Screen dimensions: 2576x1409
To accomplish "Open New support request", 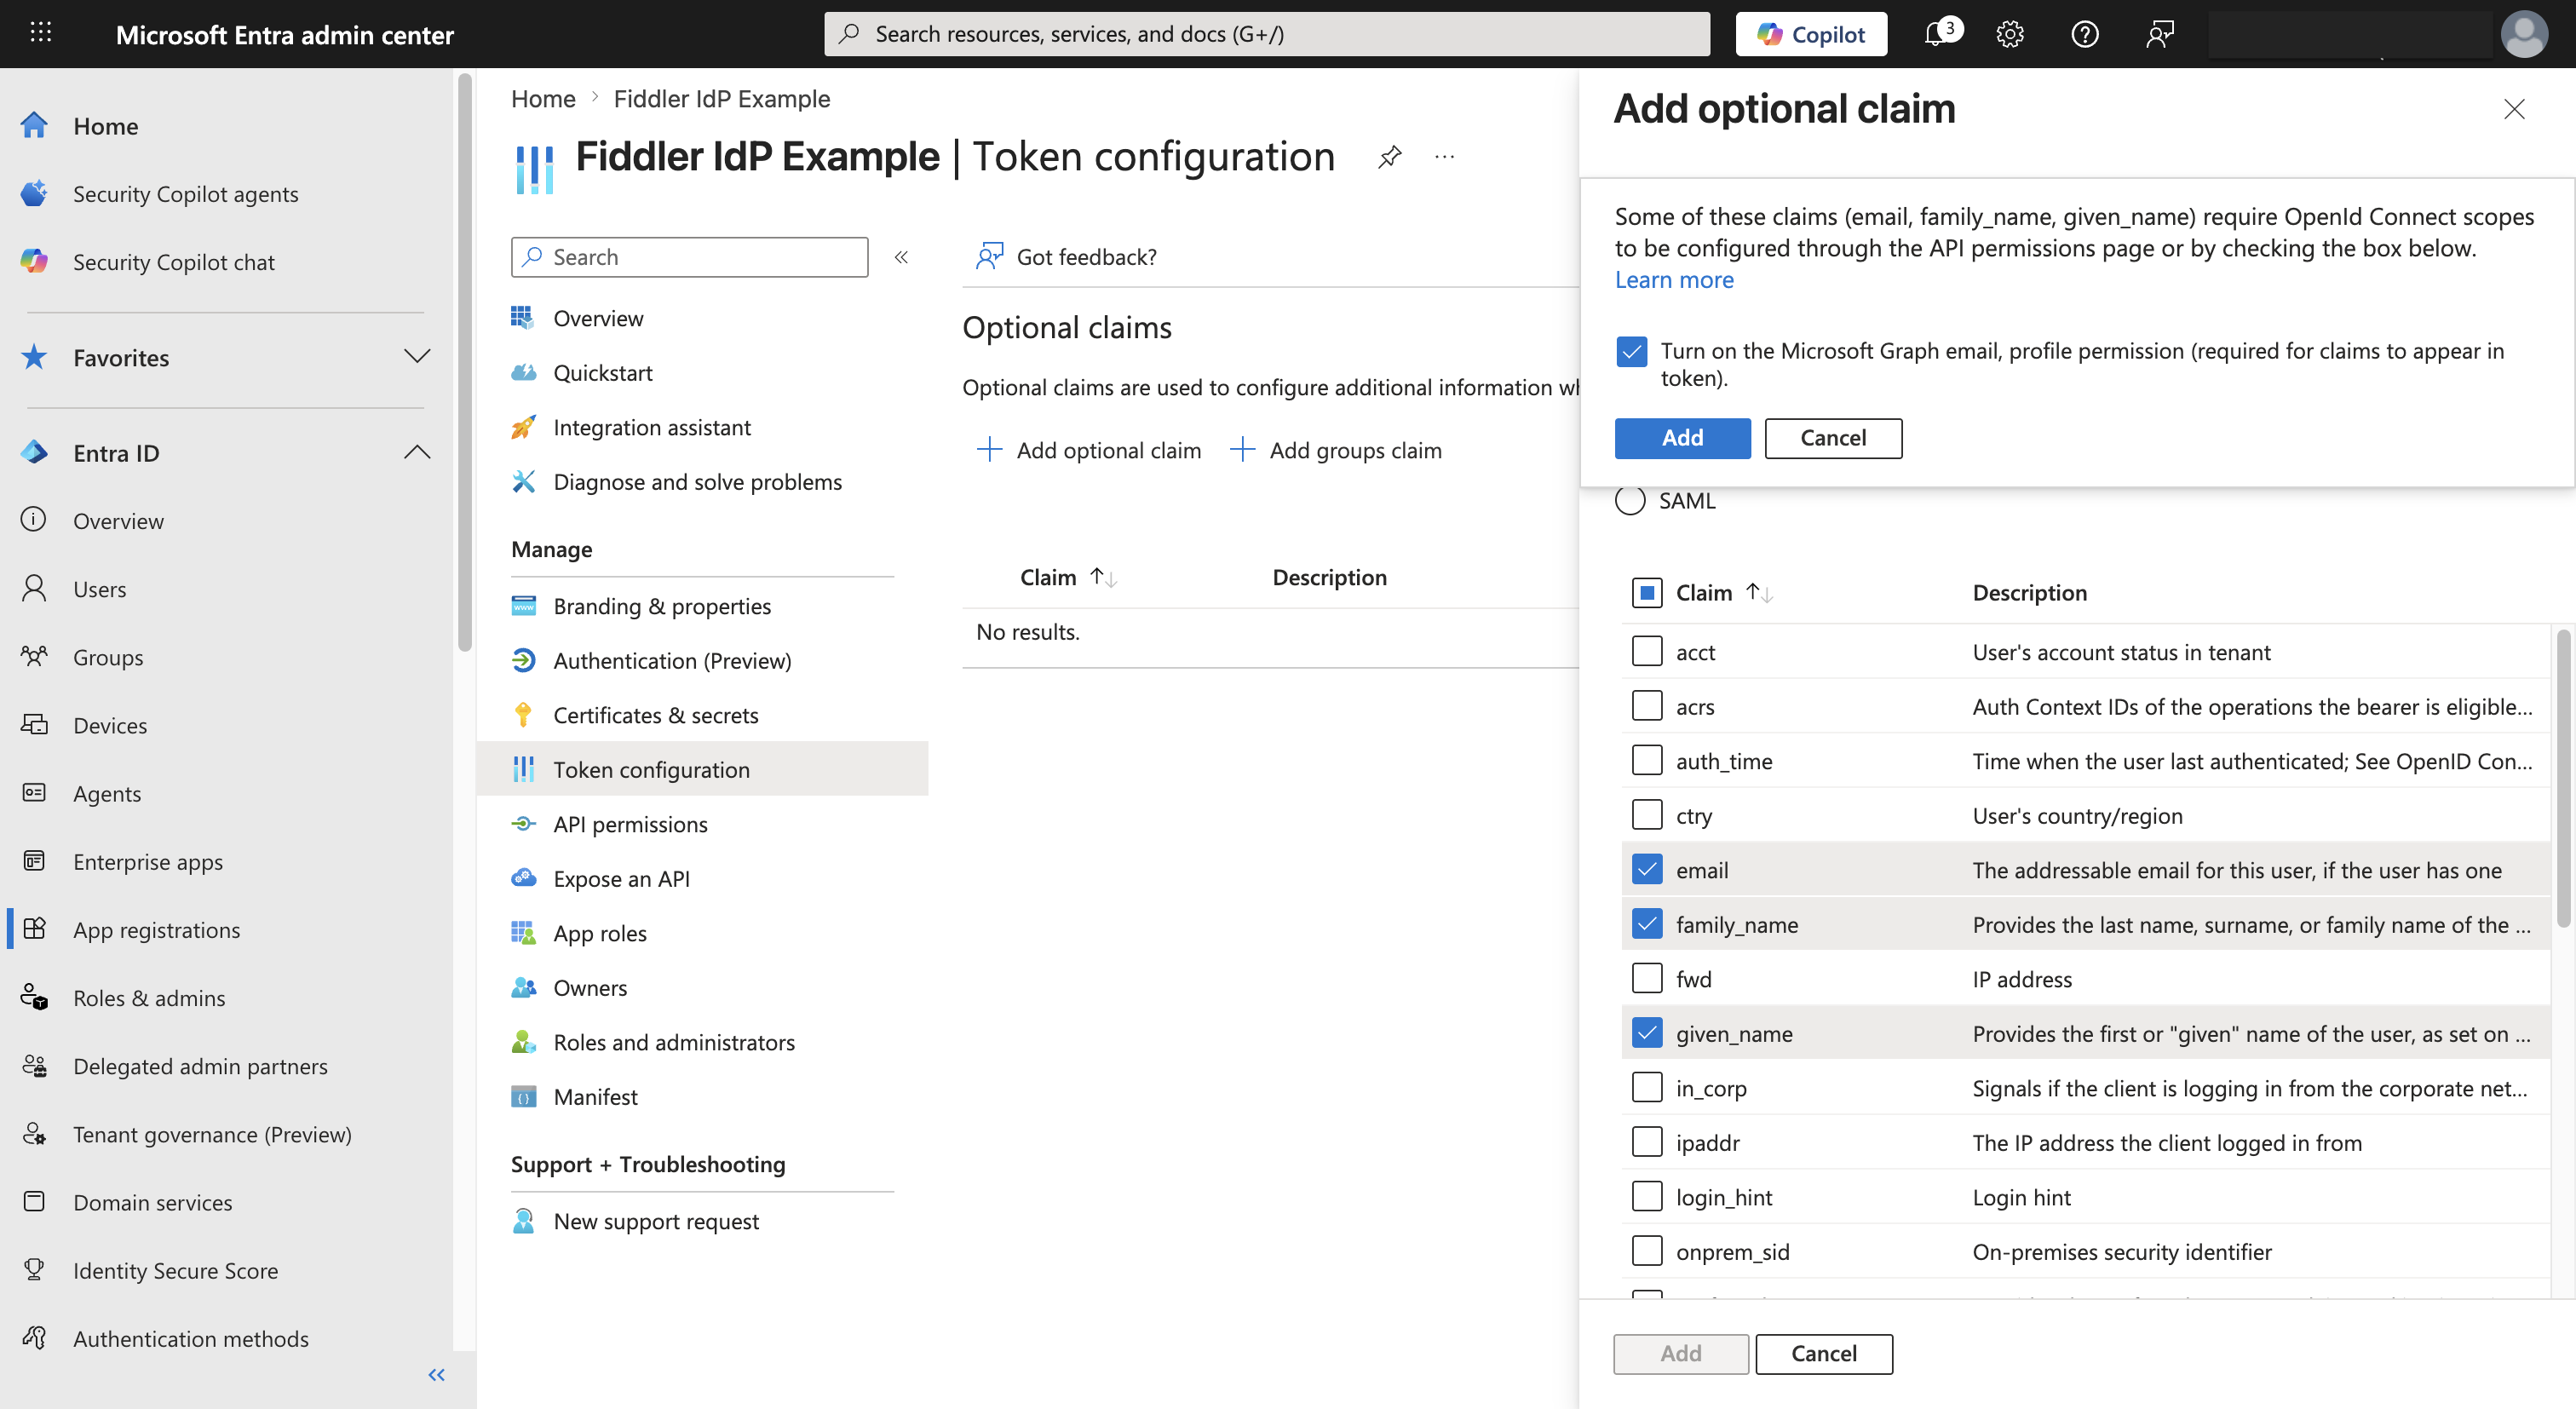I will click(x=655, y=1221).
